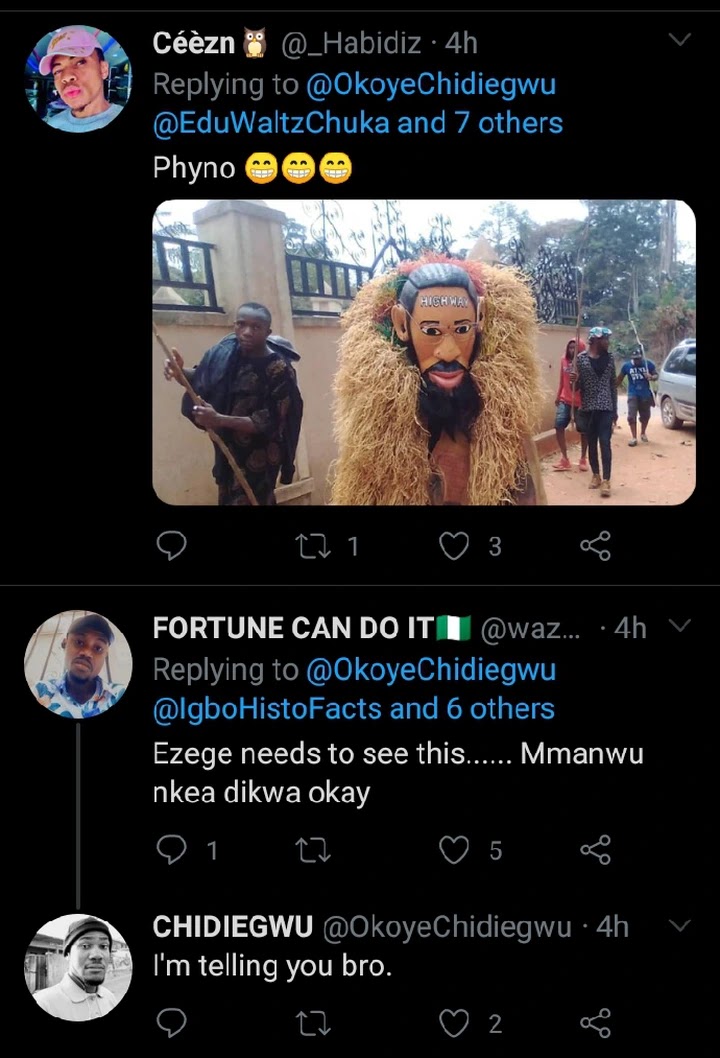The width and height of the screenshot is (720, 1058).
Task: Share CHIDIEGWU's 'I'm telling you bro' tweet
Action: click(x=595, y=1023)
